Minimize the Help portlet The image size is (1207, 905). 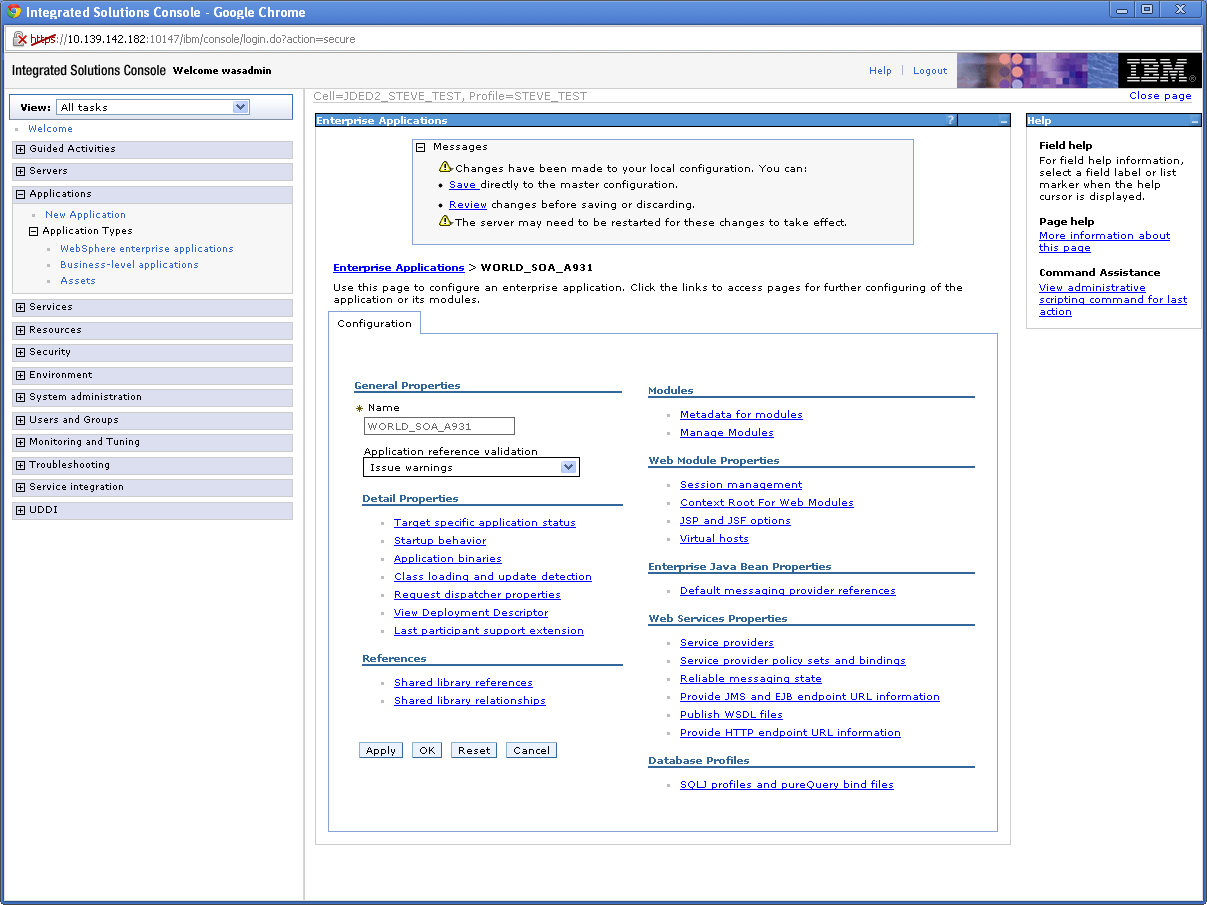pos(1195,120)
